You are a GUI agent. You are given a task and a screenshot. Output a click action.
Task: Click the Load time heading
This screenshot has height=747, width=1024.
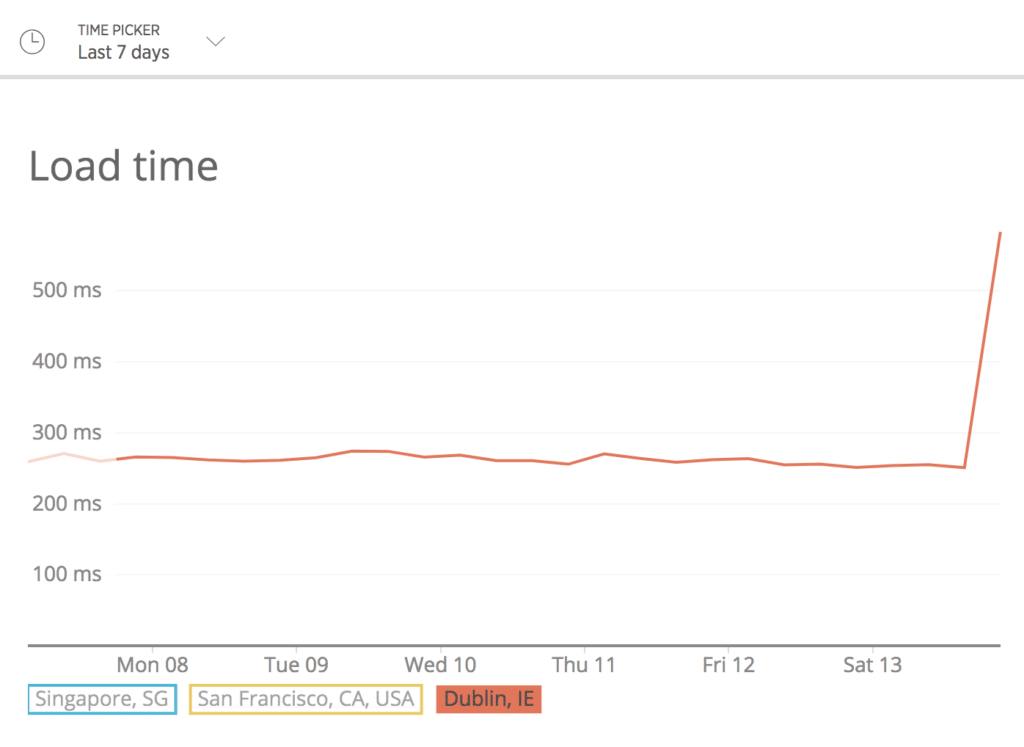125,166
